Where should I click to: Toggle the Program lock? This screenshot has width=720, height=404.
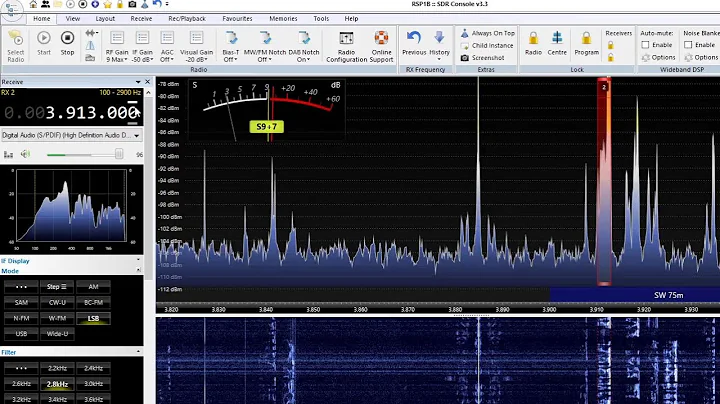pos(586,44)
